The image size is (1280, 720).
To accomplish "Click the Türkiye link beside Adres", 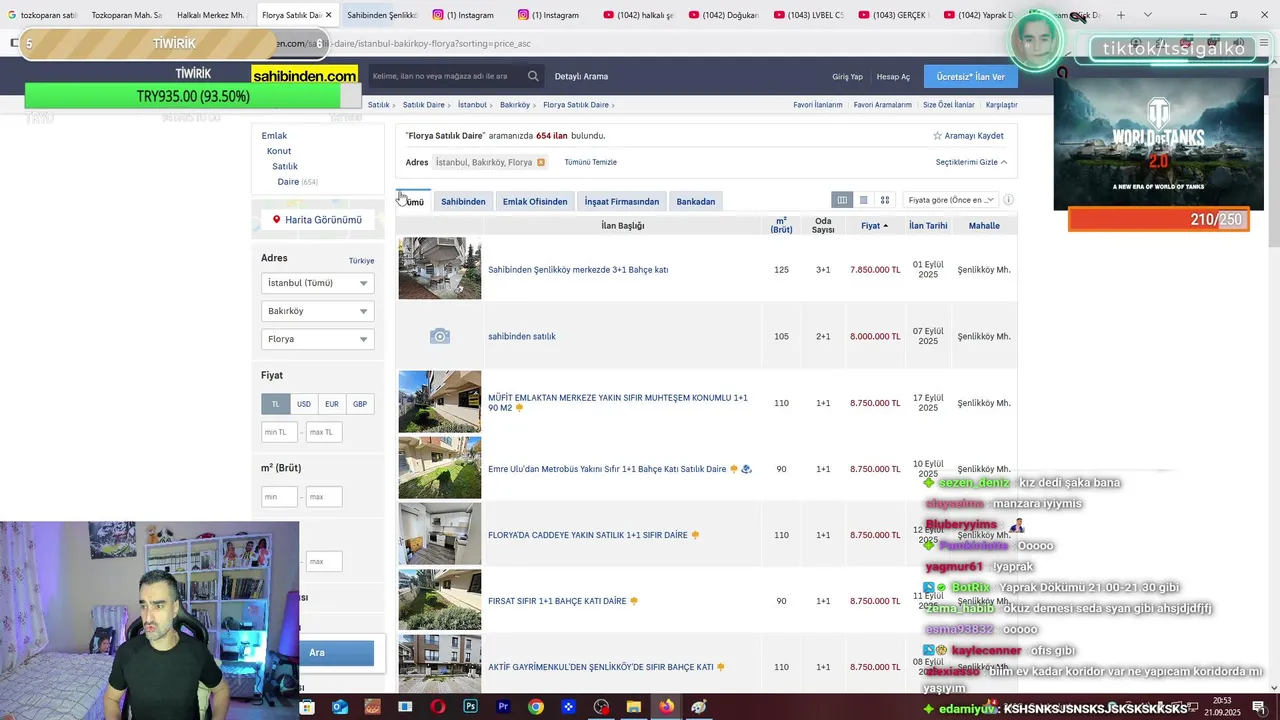I will click(361, 261).
